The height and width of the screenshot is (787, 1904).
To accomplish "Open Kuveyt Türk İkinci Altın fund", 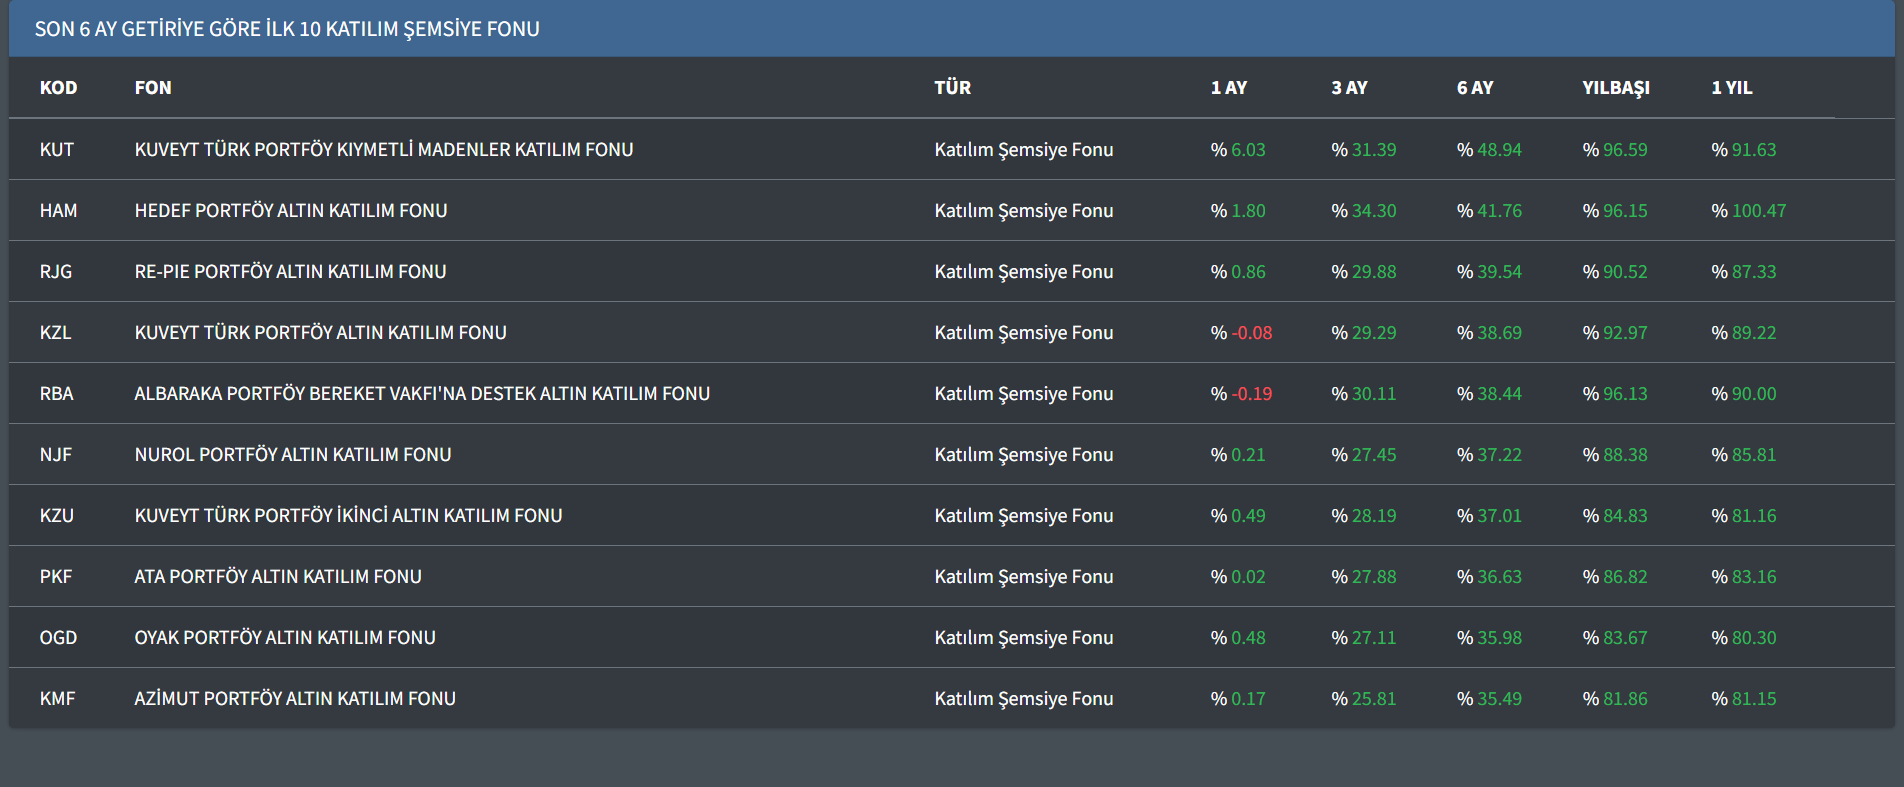I will coord(348,516).
